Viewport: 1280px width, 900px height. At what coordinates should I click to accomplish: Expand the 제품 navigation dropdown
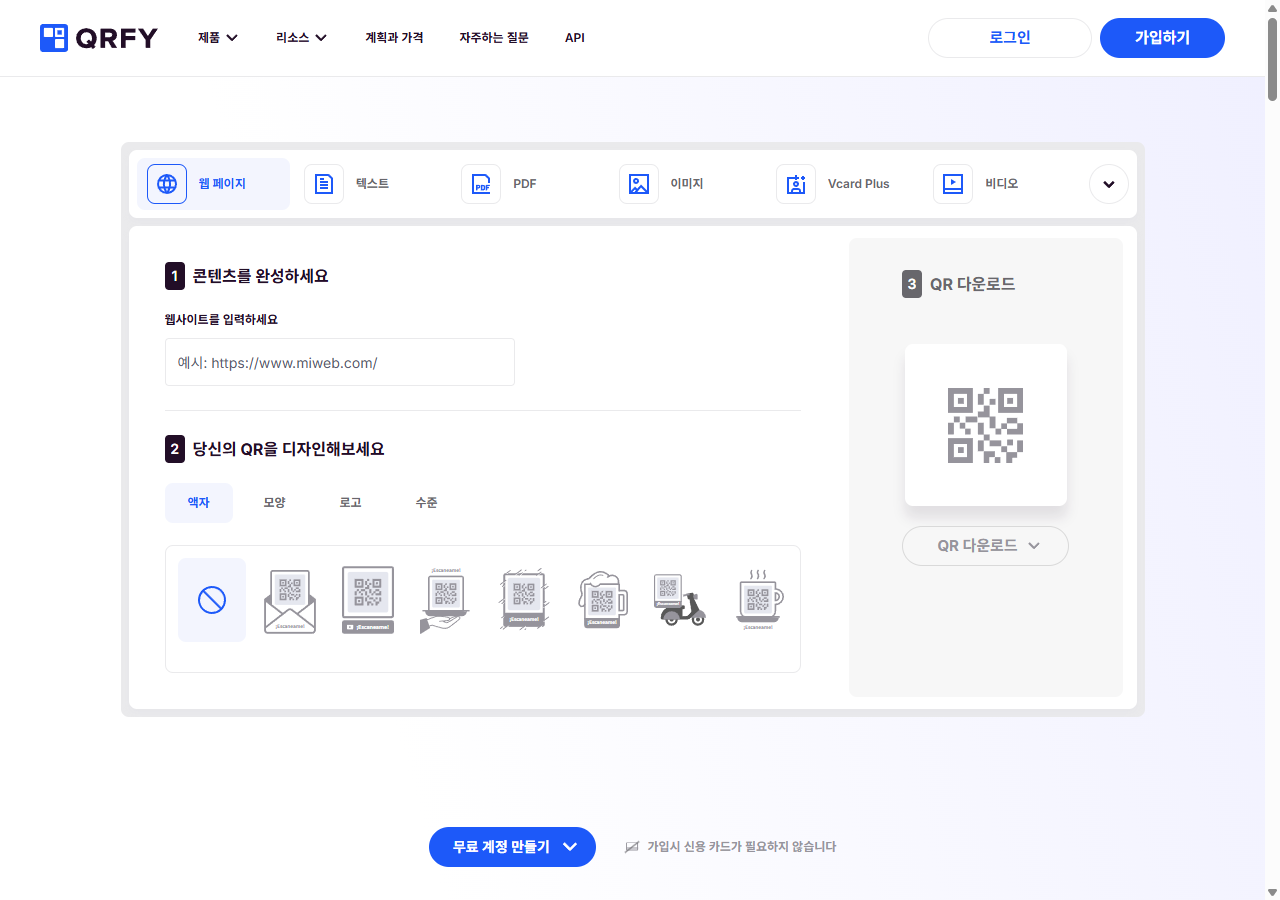pos(217,38)
